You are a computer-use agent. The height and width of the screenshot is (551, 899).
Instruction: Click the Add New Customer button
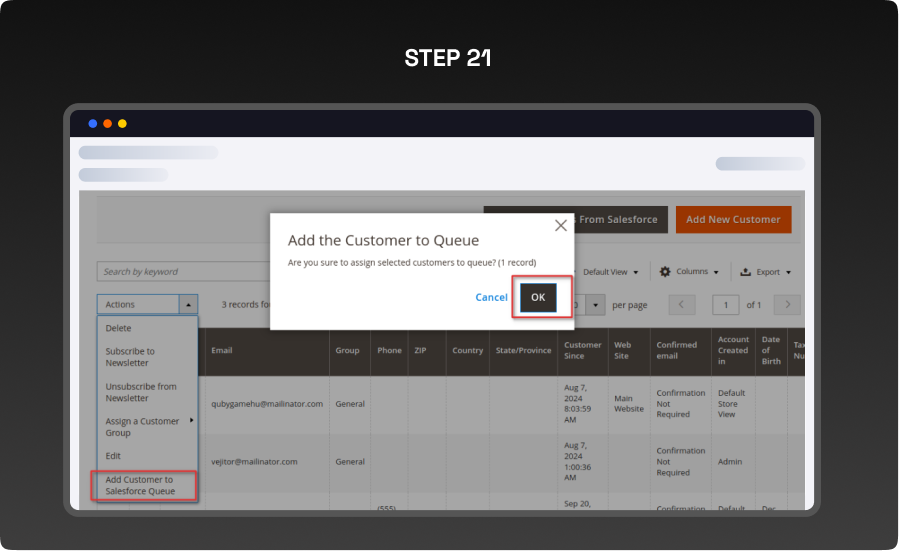click(x=733, y=220)
